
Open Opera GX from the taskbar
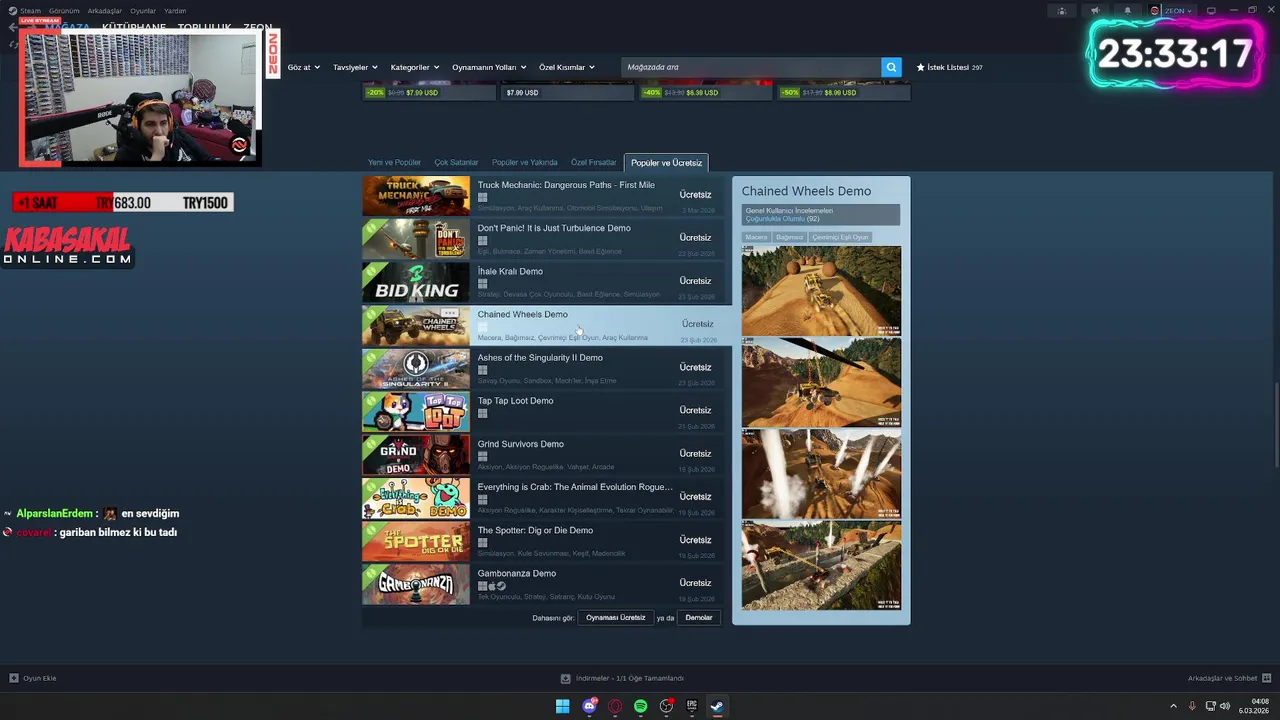tap(615, 706)
